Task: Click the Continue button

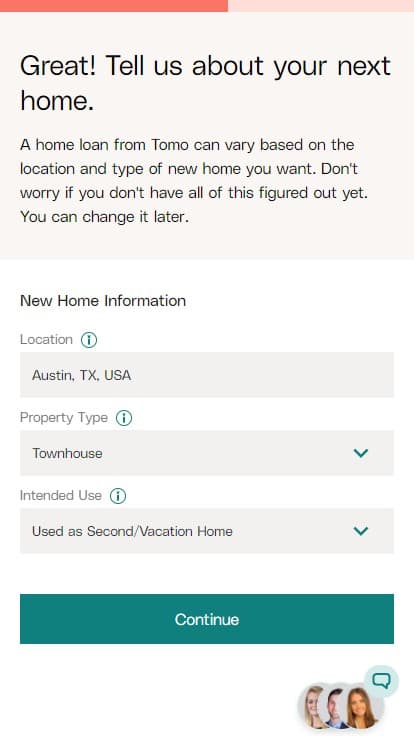Action: 207,619
